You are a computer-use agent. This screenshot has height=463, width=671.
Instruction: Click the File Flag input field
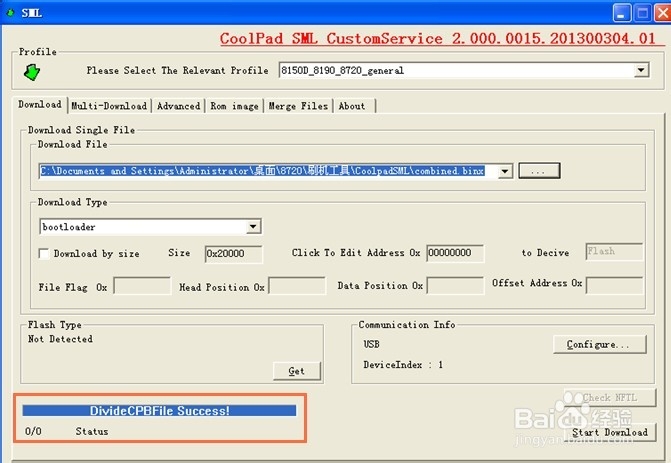(142, 286)
